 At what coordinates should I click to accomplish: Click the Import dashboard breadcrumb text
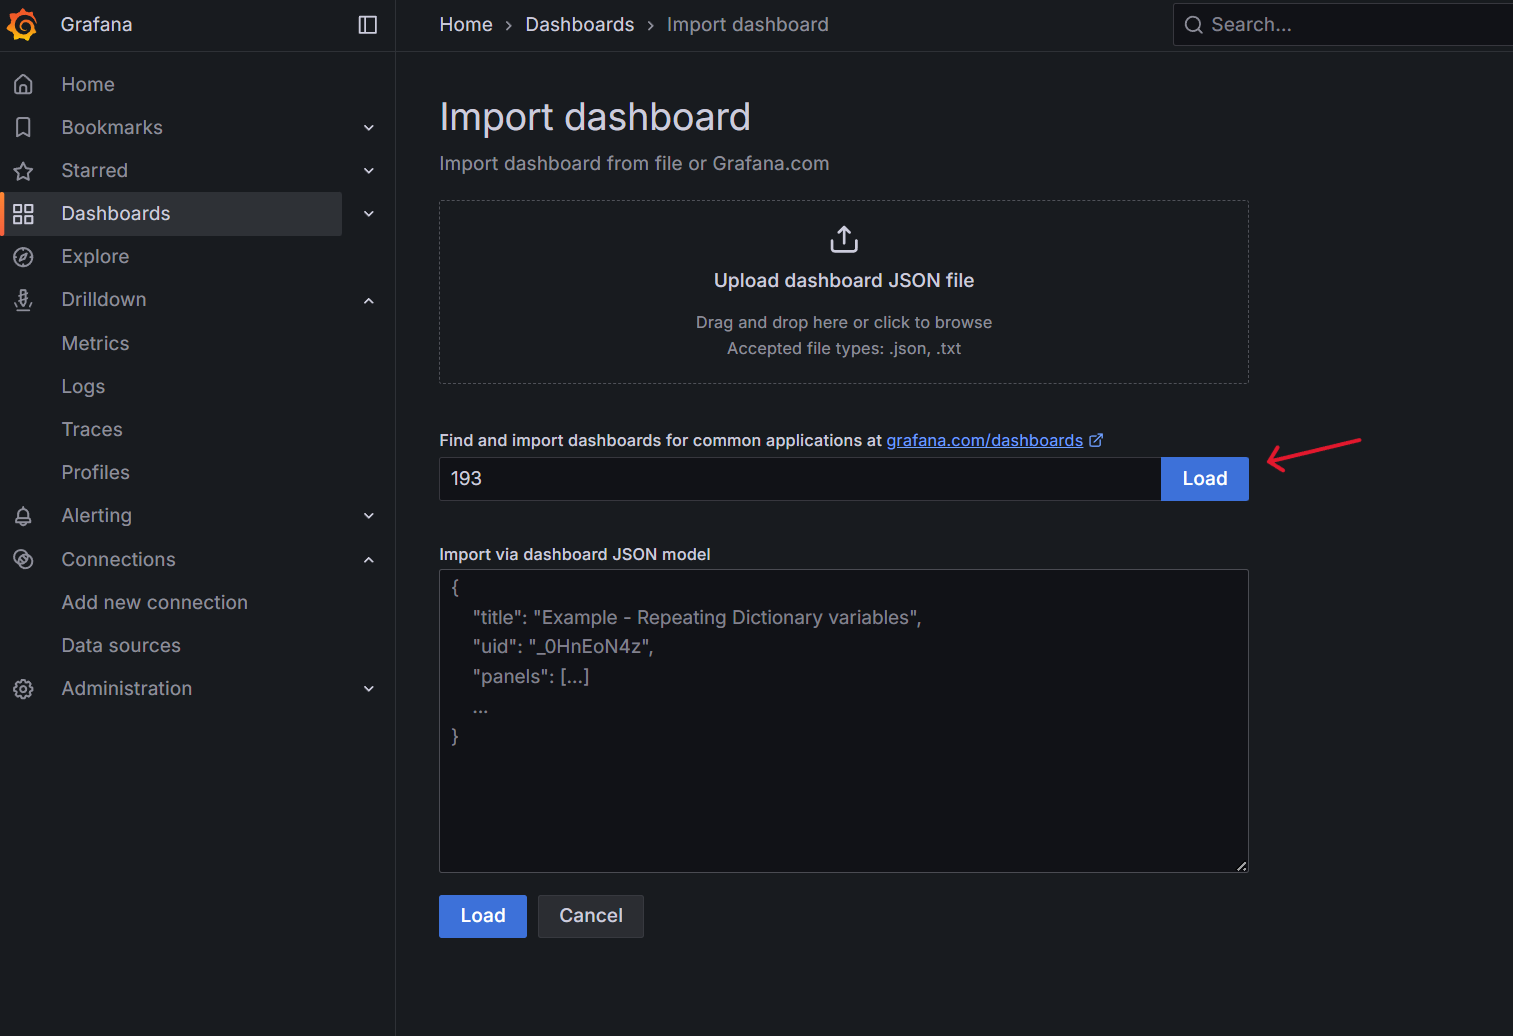pos(748,25)
